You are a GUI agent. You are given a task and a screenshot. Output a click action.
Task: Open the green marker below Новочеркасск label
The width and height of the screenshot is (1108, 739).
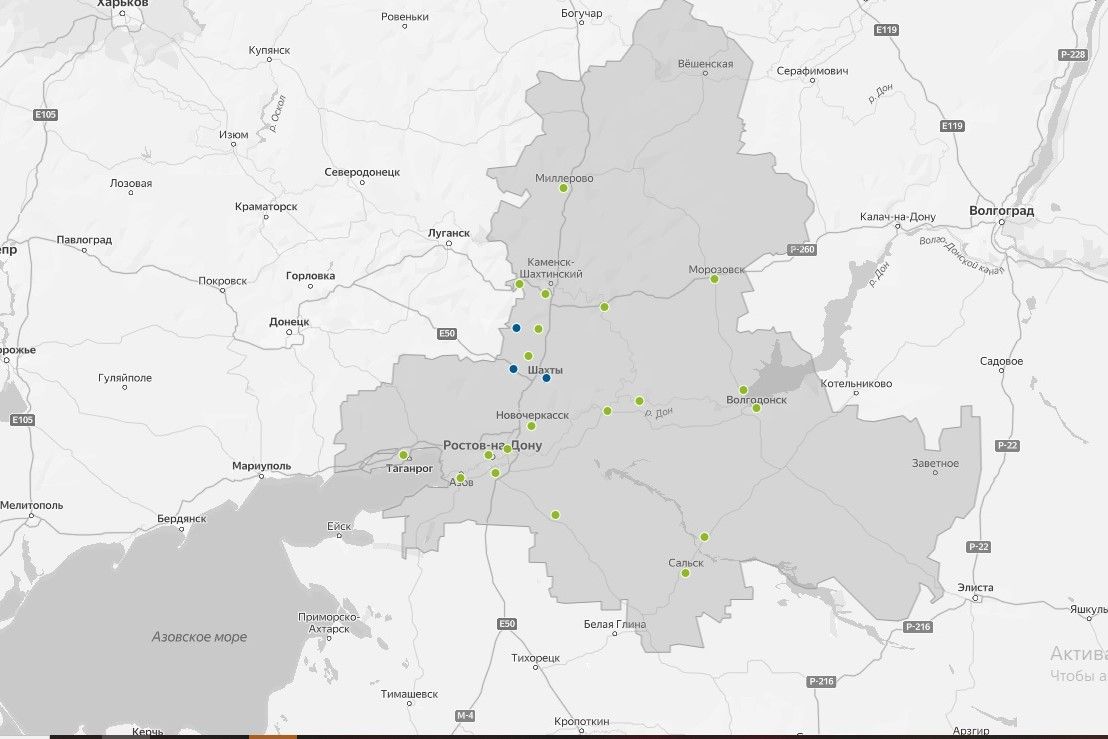531,426
